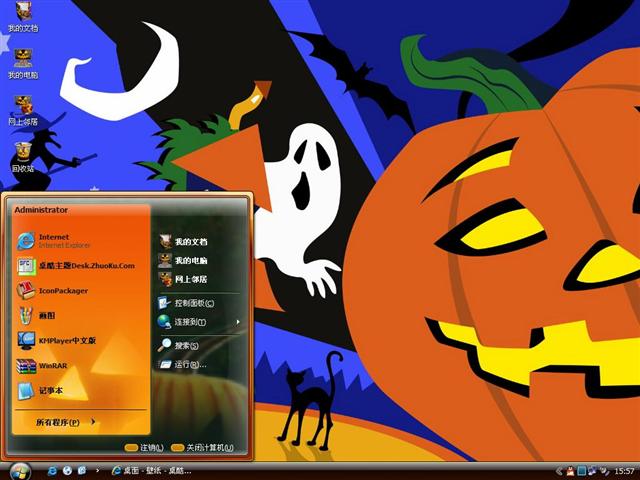Click the blue square tray icon
This screenshot has width=640, height=480.
(x=582, y=471)
